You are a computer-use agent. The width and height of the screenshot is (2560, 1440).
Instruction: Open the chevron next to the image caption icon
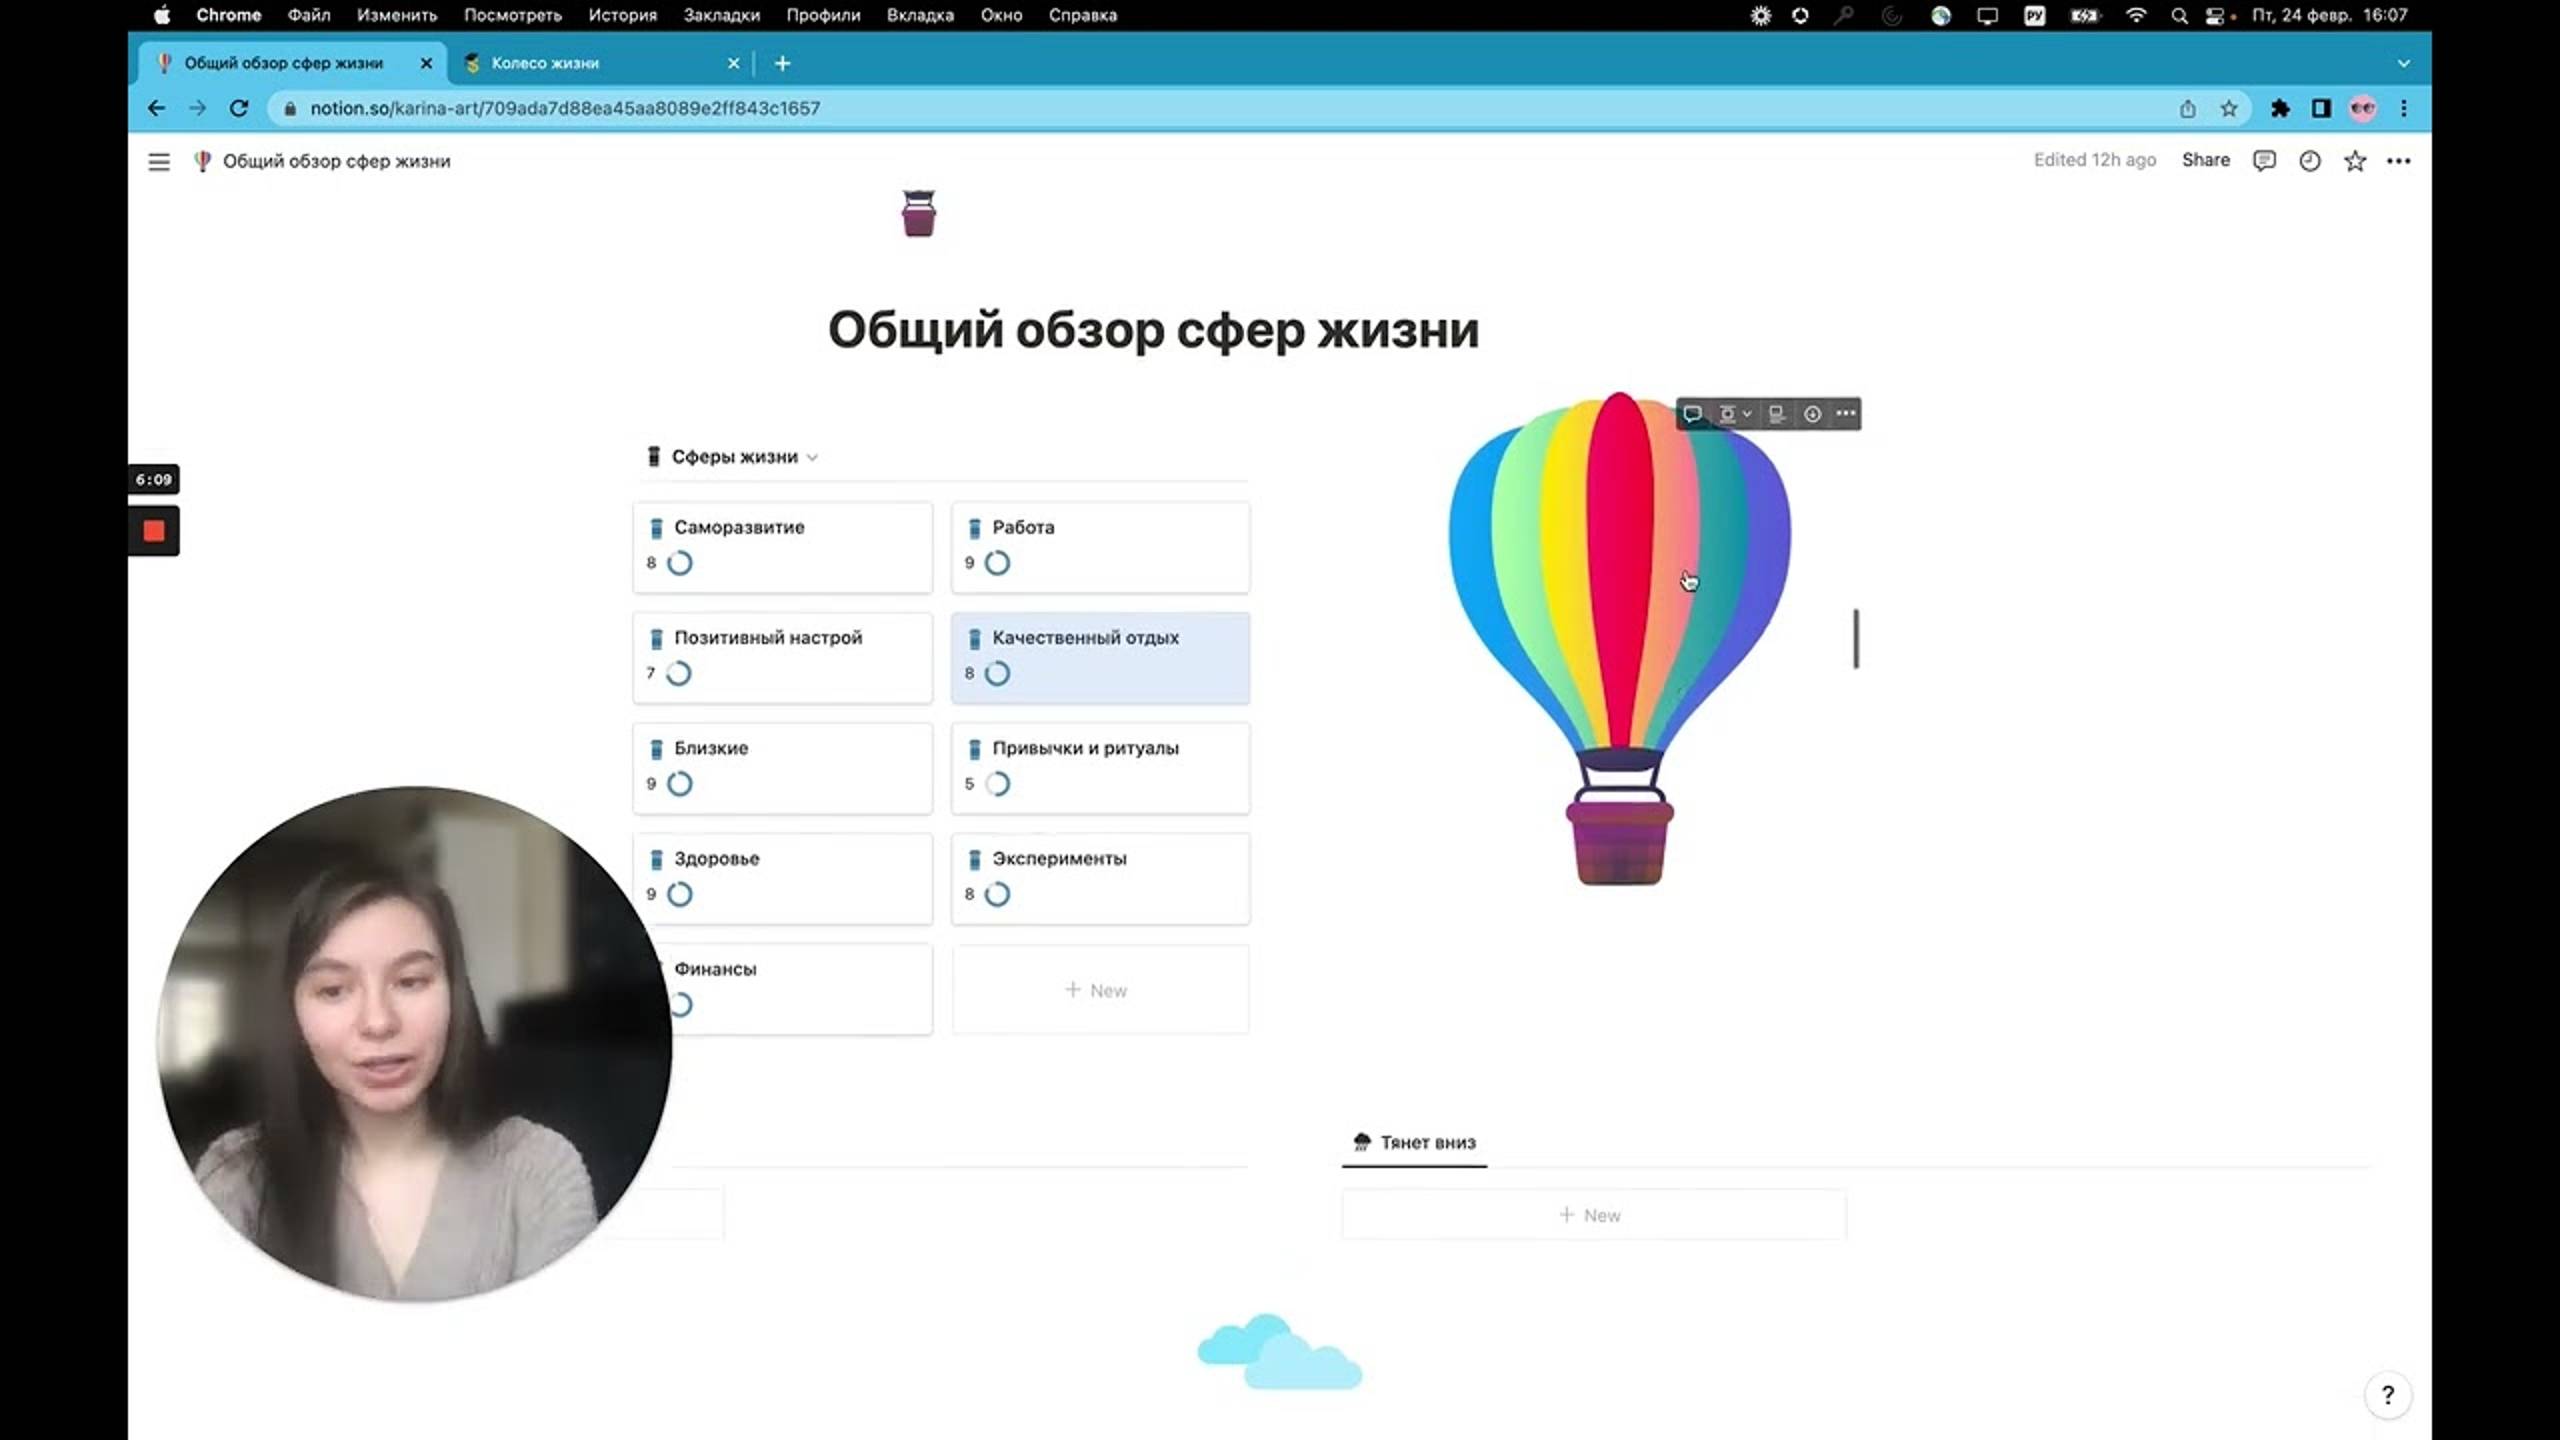1747,413
